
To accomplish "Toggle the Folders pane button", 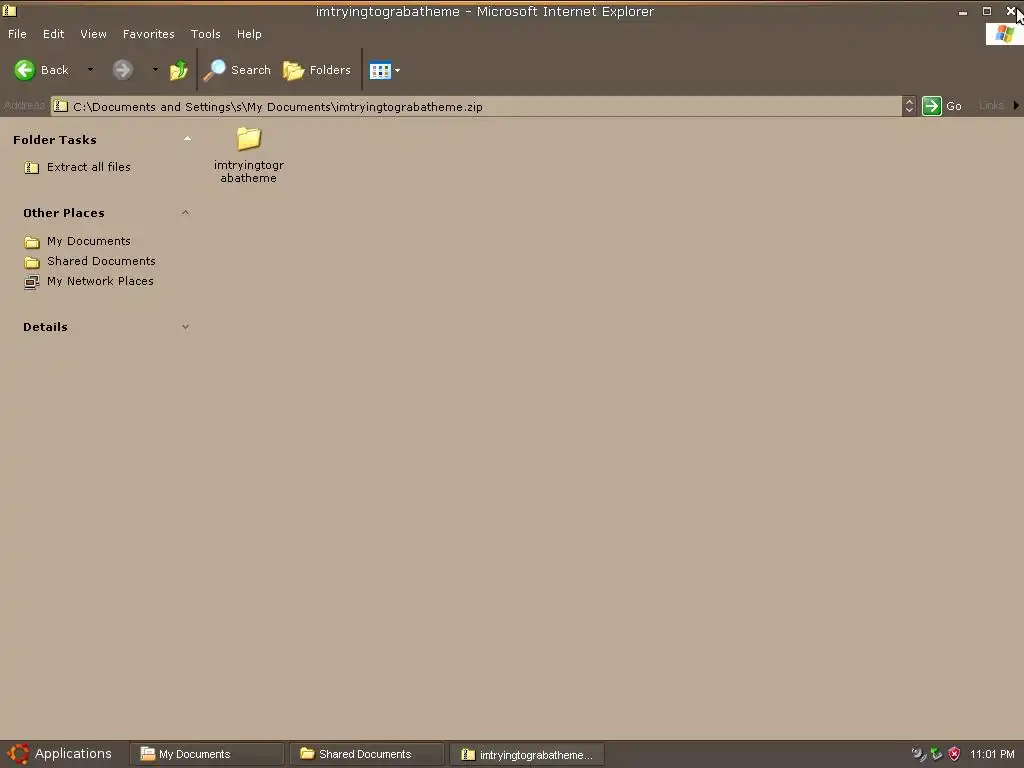I will pos(317,70).
